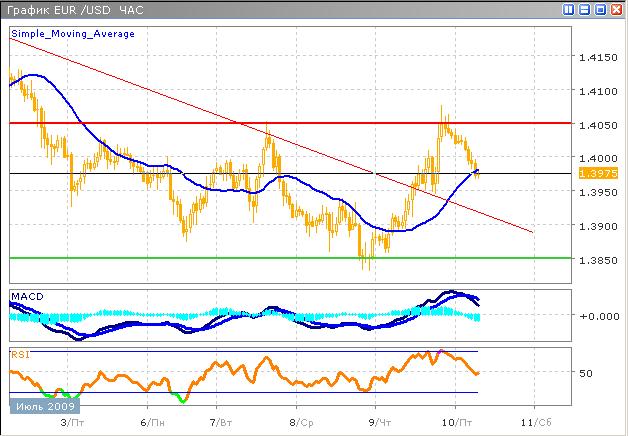The image size is (628, 436).
Task: Click the 9/Чт date label
Action: [x=380, y=422]
